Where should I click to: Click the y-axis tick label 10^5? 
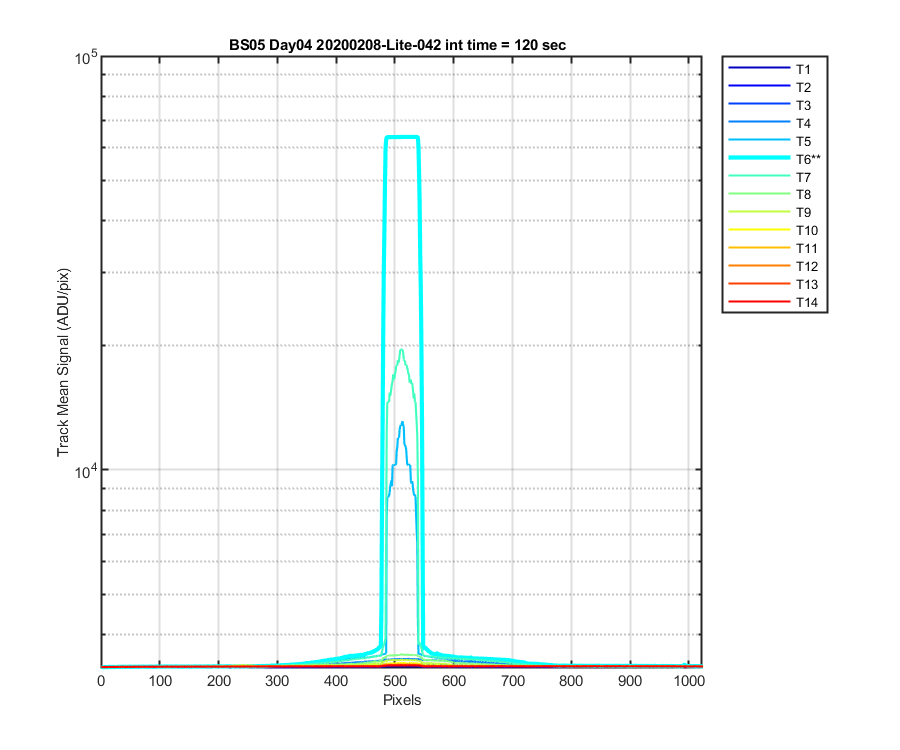click(87, 57)
